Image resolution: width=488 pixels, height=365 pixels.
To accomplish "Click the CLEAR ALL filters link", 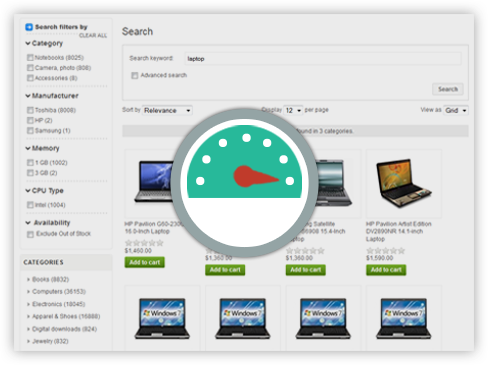I will pos(93,35).
